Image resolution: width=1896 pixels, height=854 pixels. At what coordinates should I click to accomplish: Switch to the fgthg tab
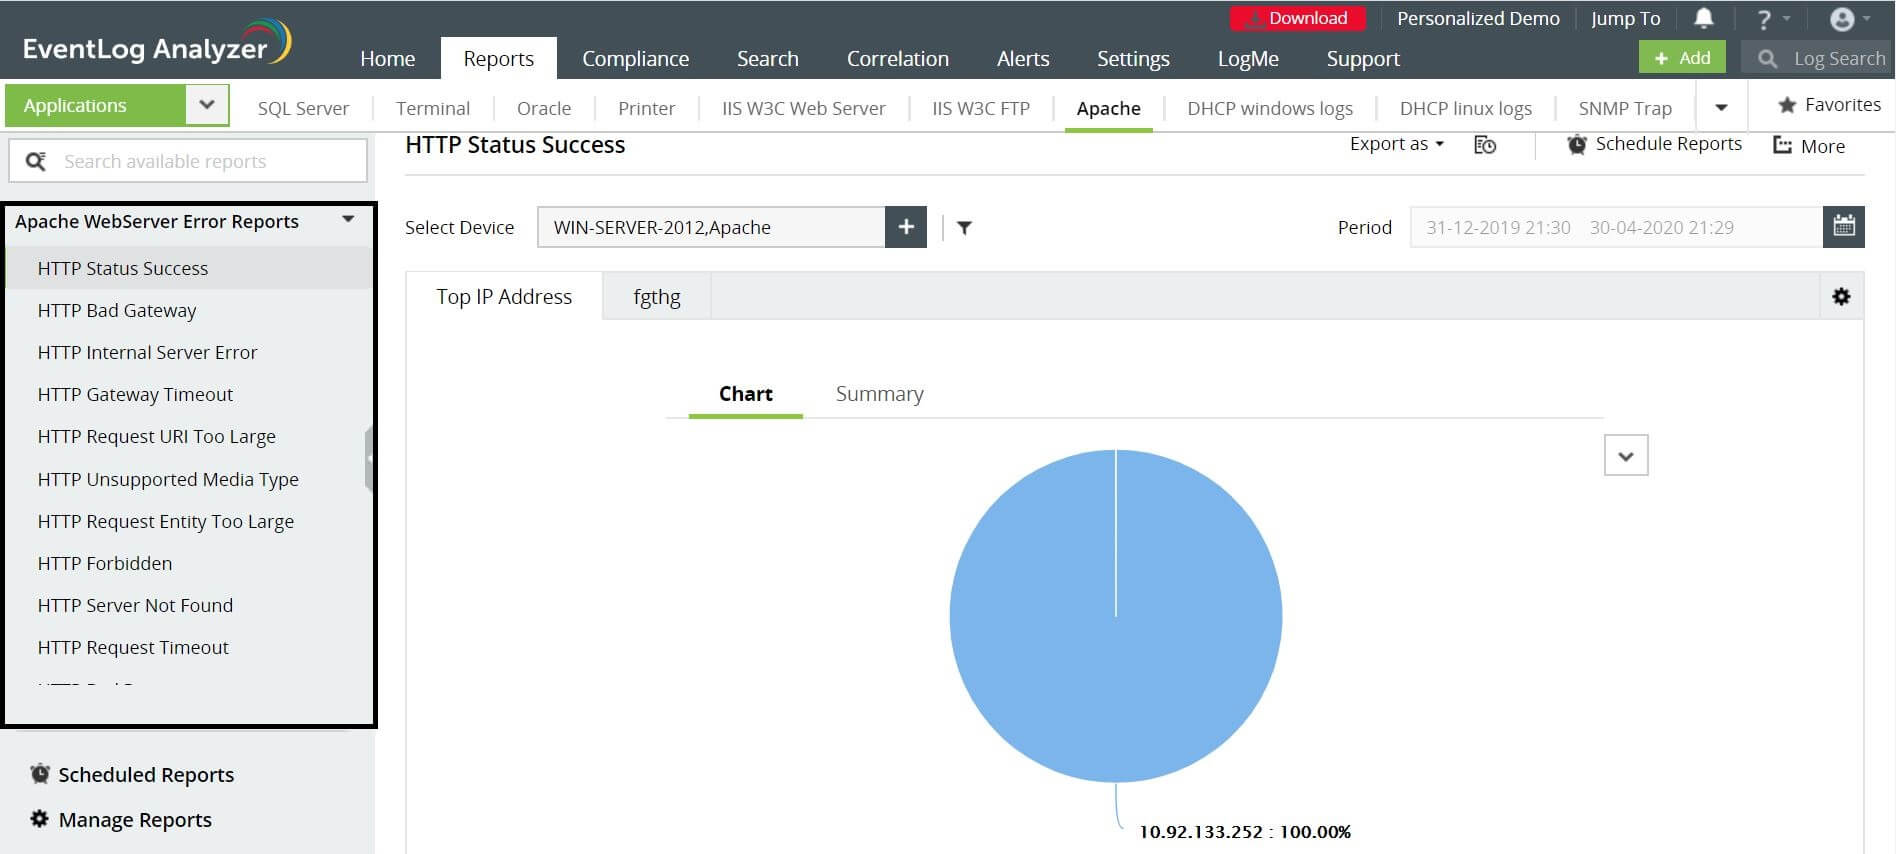coord(657,296)
